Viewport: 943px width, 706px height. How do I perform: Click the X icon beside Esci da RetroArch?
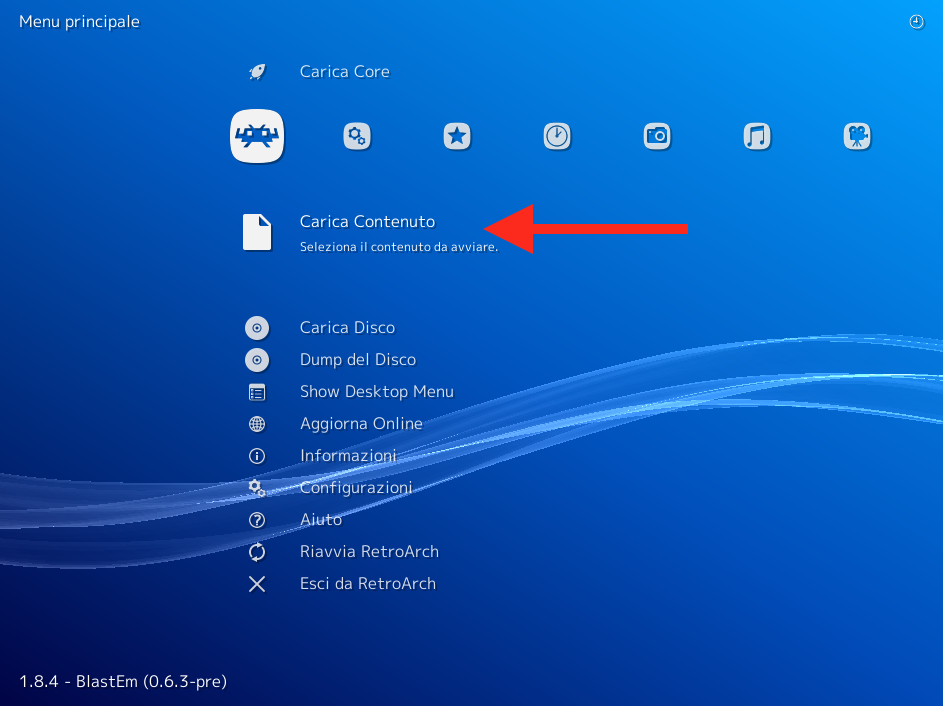tap(257, 584)
